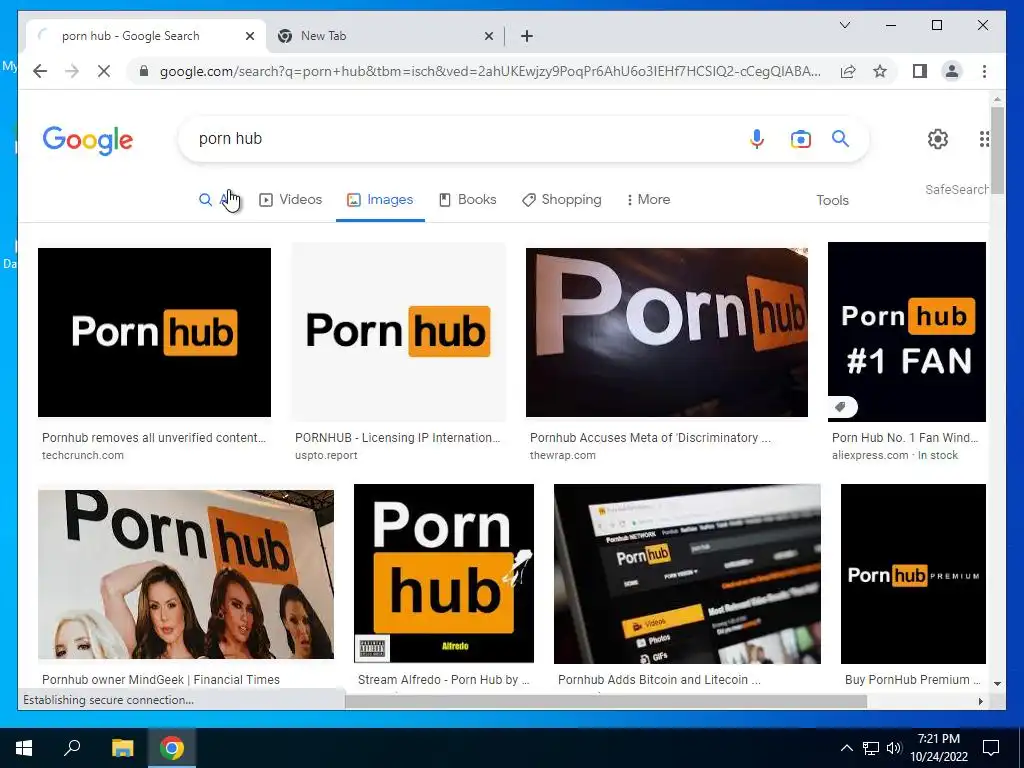Open the taskbar clock and date
This screenshot has width=1024, height=768.
coord(938,748)
